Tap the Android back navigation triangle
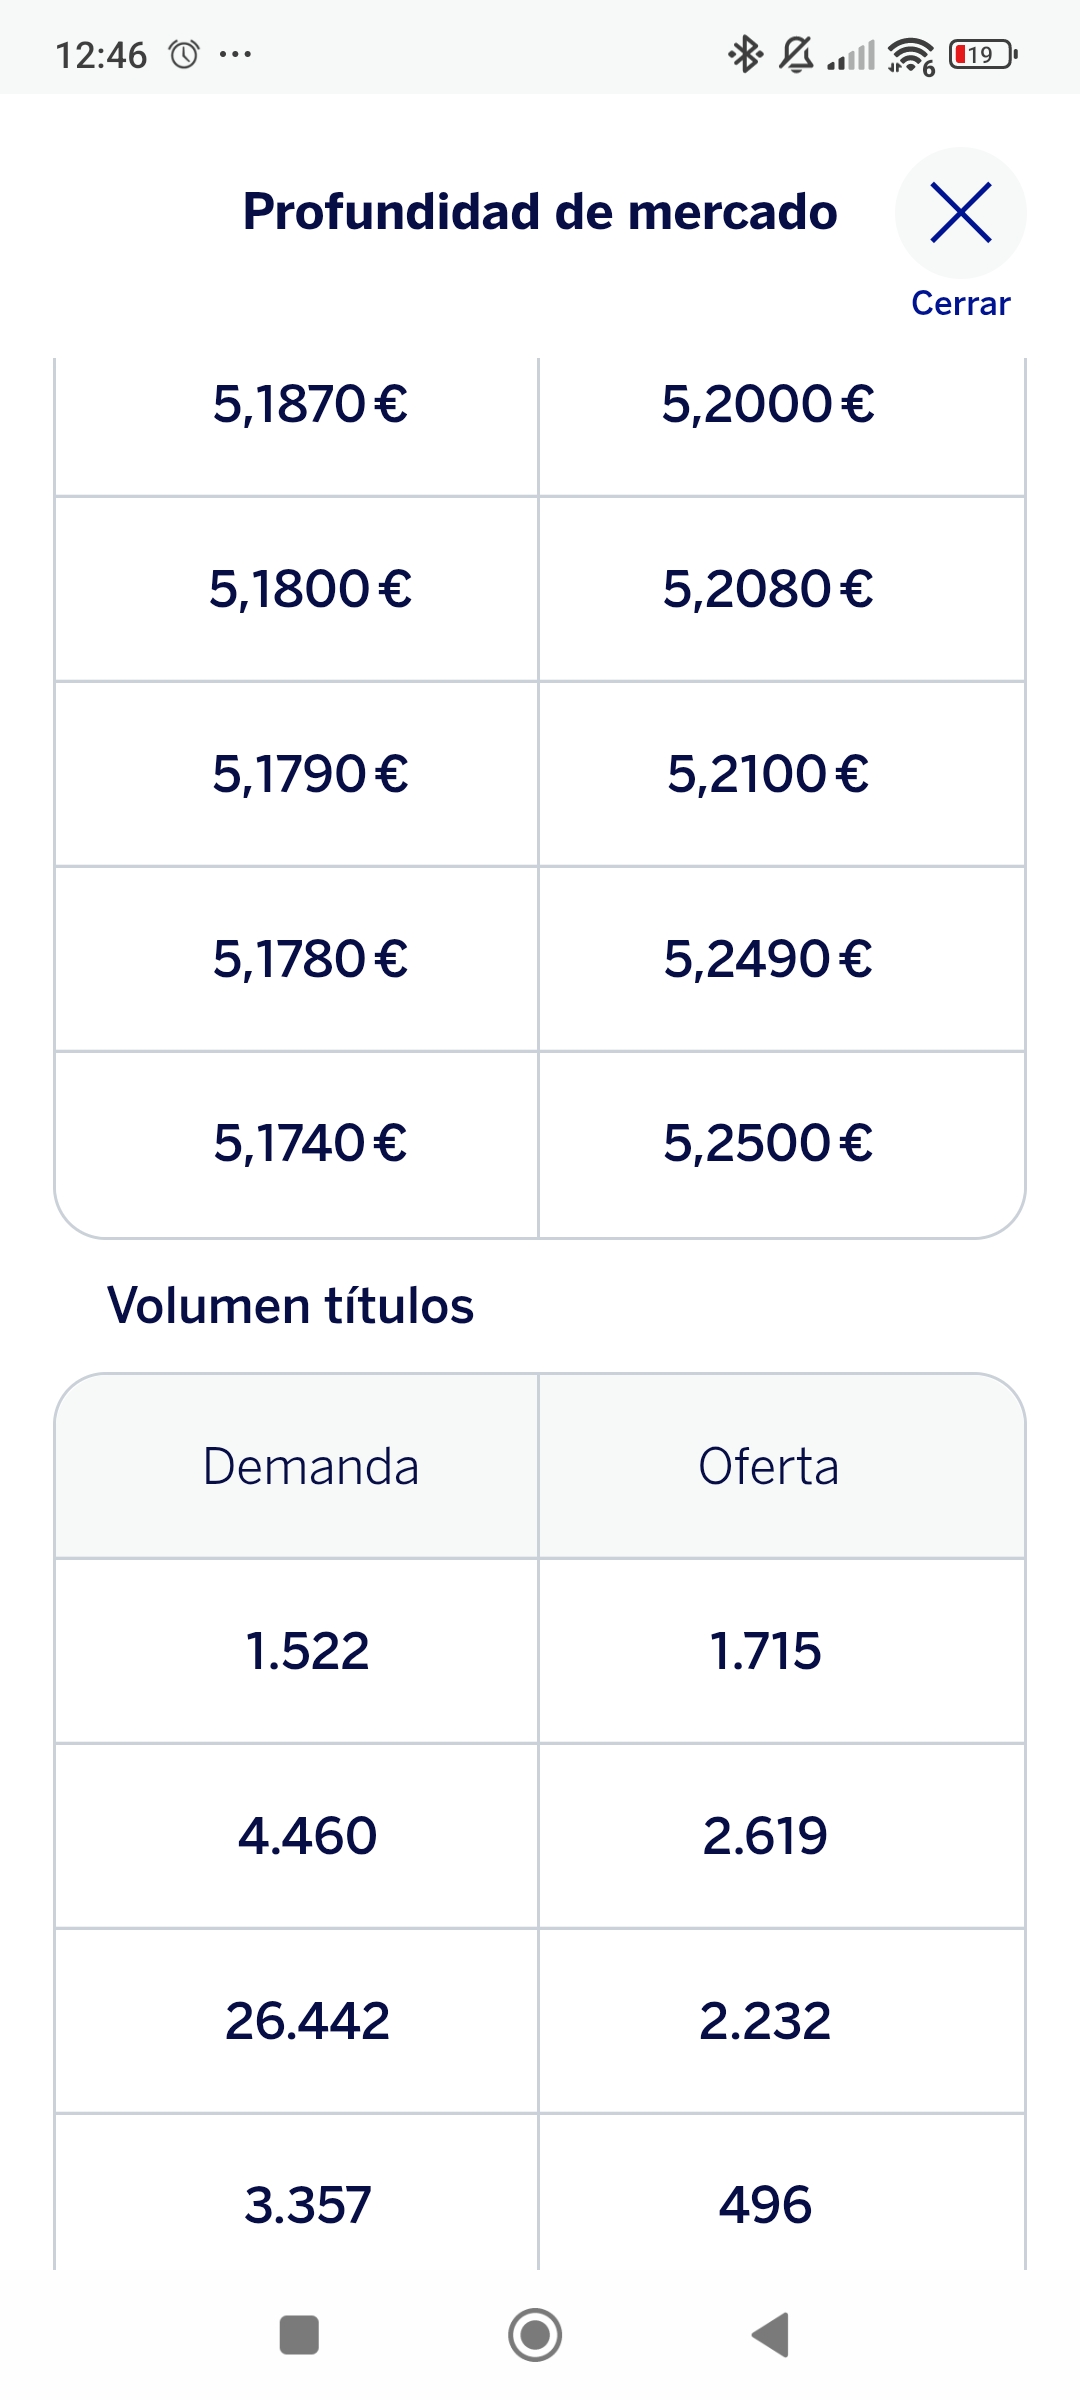The height and width of the screenshot is (2400, 1080). coord(771,2335)
